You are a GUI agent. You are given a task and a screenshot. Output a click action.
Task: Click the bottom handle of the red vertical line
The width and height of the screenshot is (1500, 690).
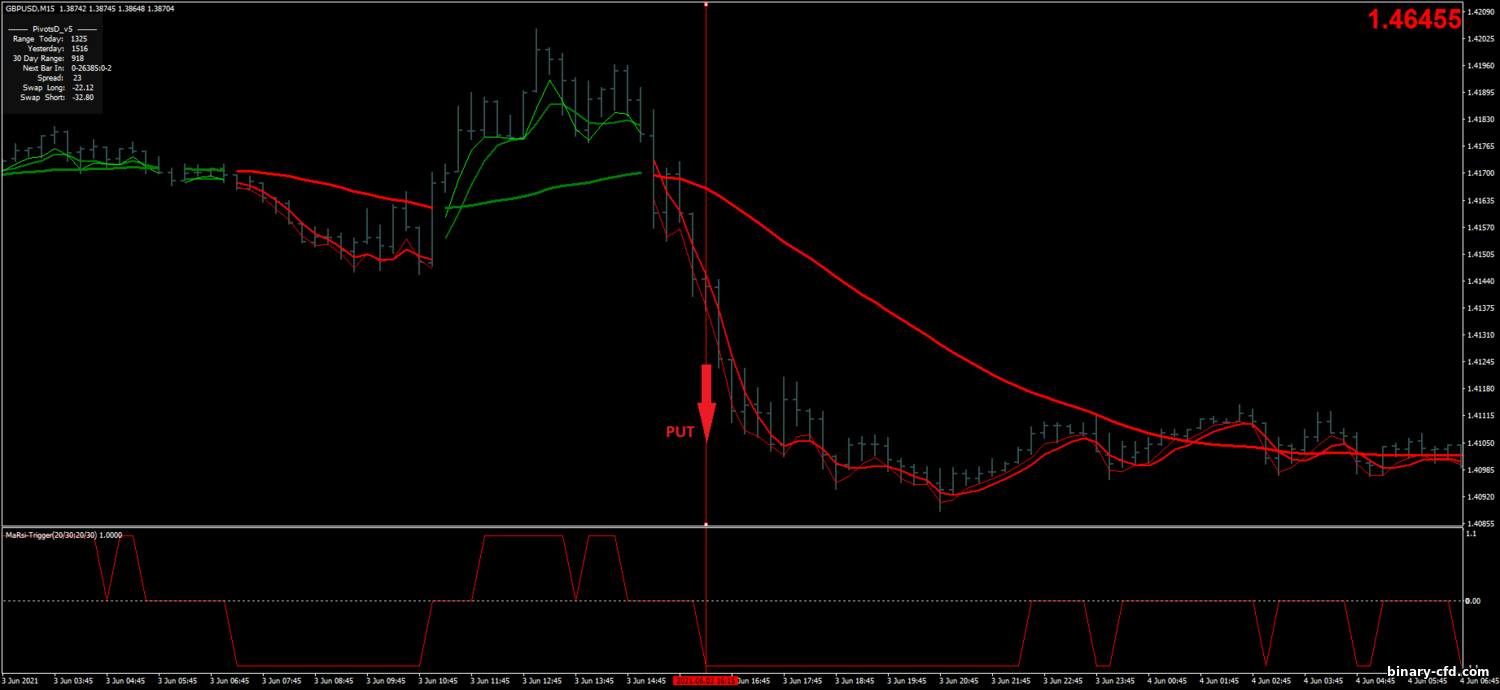click(x=706, y=523)
